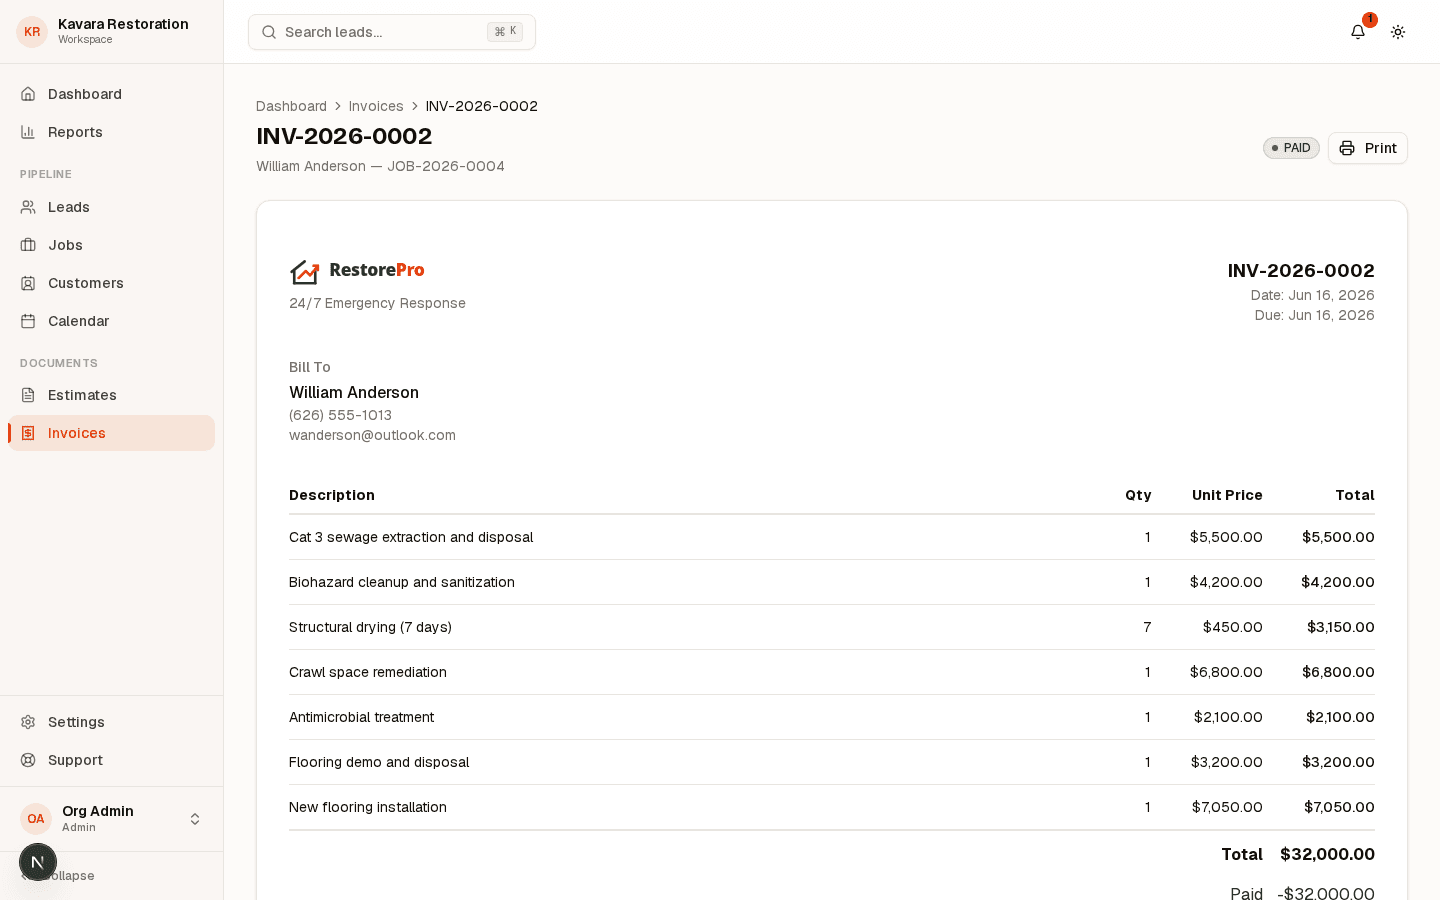Open the Kavara Restoration workspace menu
This screenshot has height=900, width=1440.
coord(112,32)
